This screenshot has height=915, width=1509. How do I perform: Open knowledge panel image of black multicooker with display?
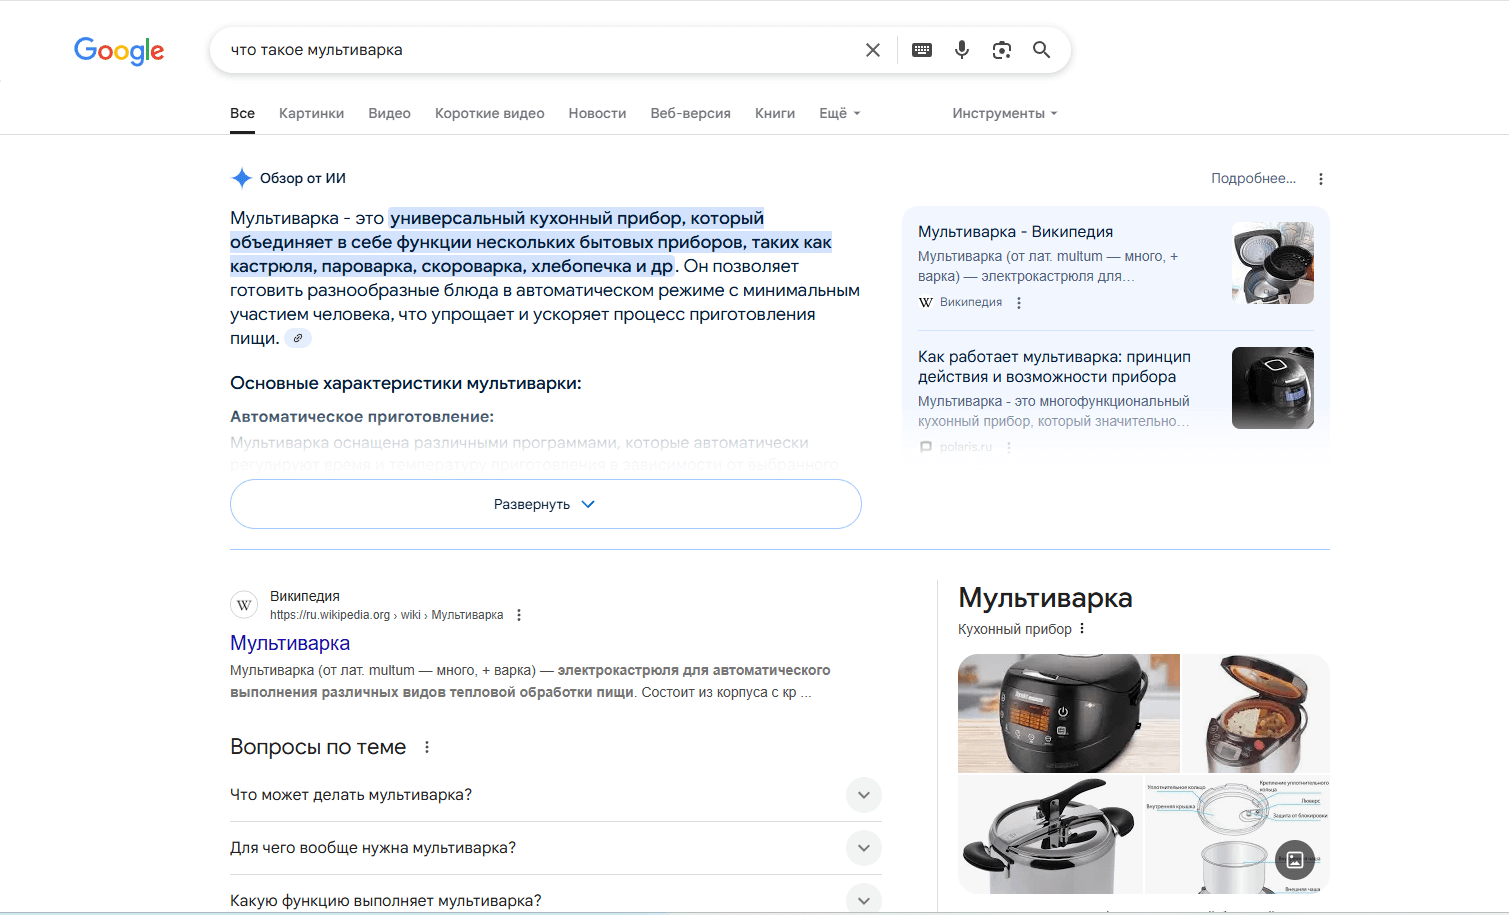point(1069,713)
